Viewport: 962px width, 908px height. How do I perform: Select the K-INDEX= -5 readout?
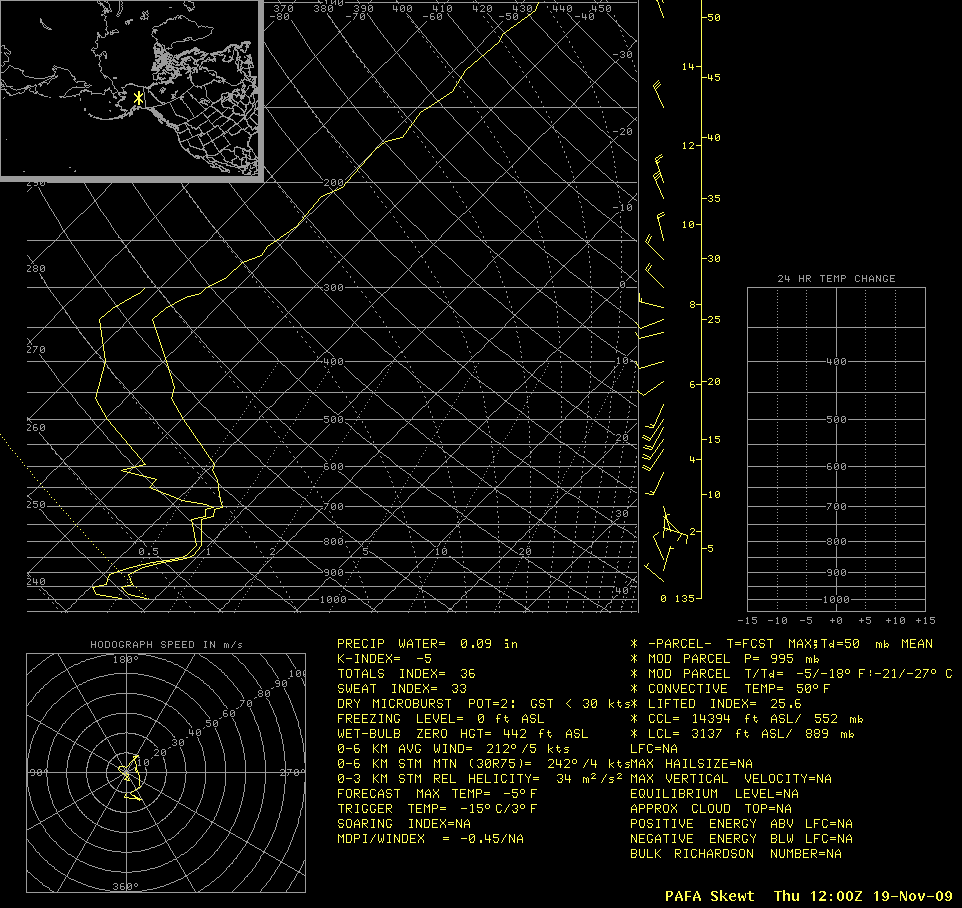[x=384, y=659]
